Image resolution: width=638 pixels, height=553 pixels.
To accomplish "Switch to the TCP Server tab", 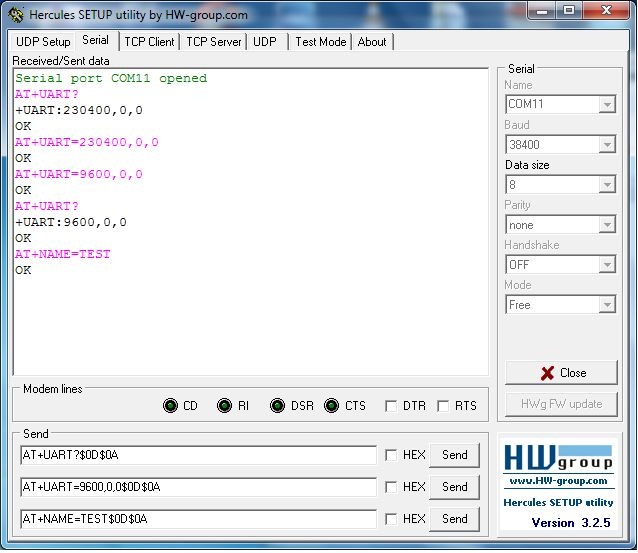I will [x=214, y=42].
